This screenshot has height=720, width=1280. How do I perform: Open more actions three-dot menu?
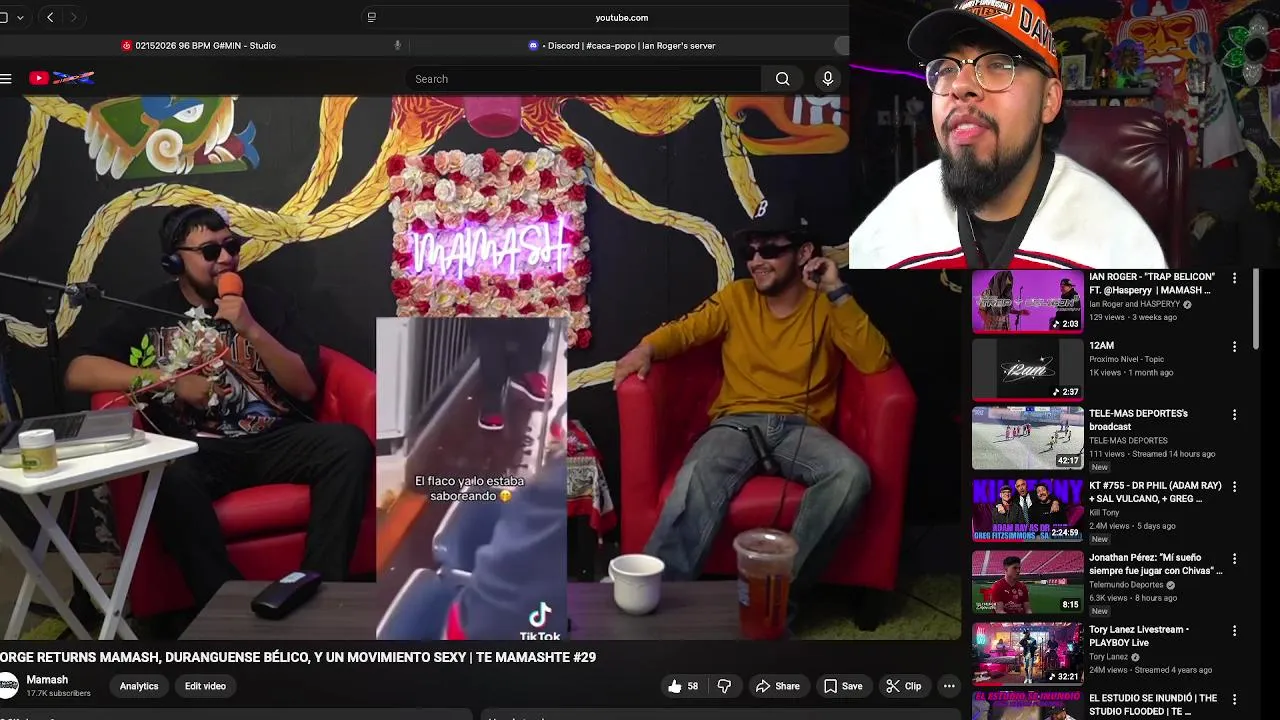[x=949, y=686]
